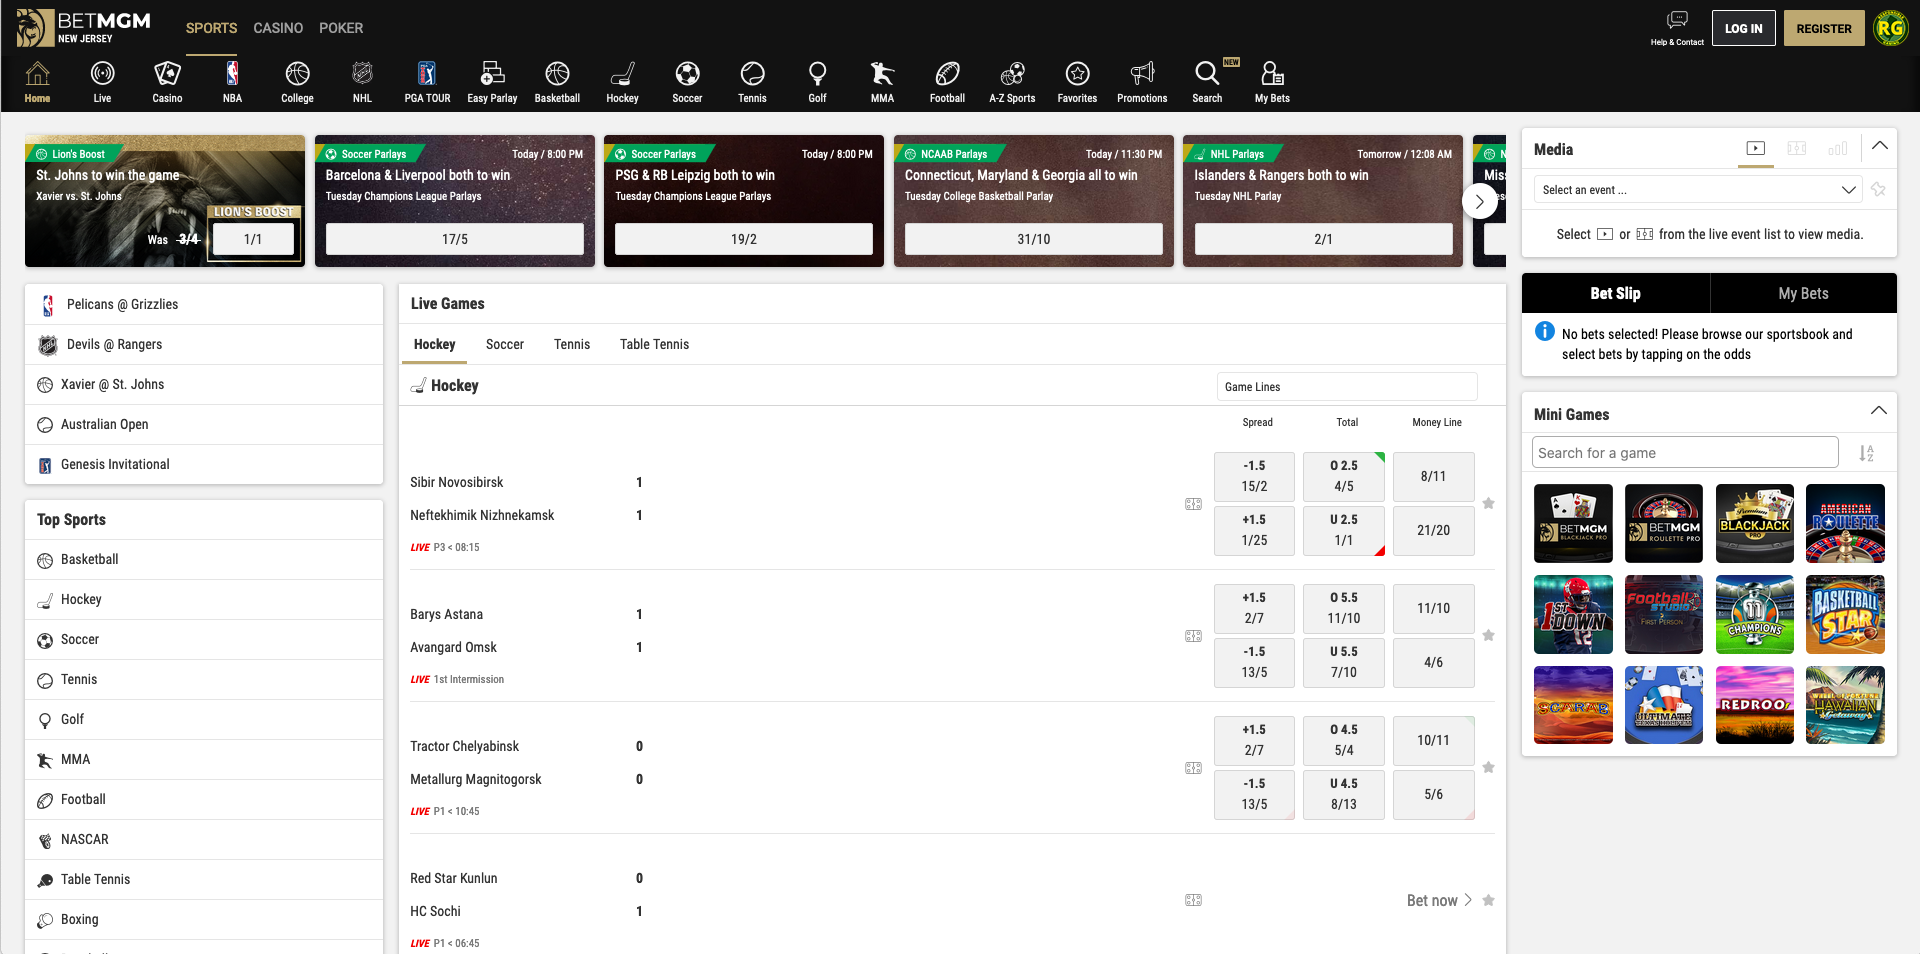Open the My Bets tab in bet slip
The image size is (1920, 954).
pos(1803,293)
